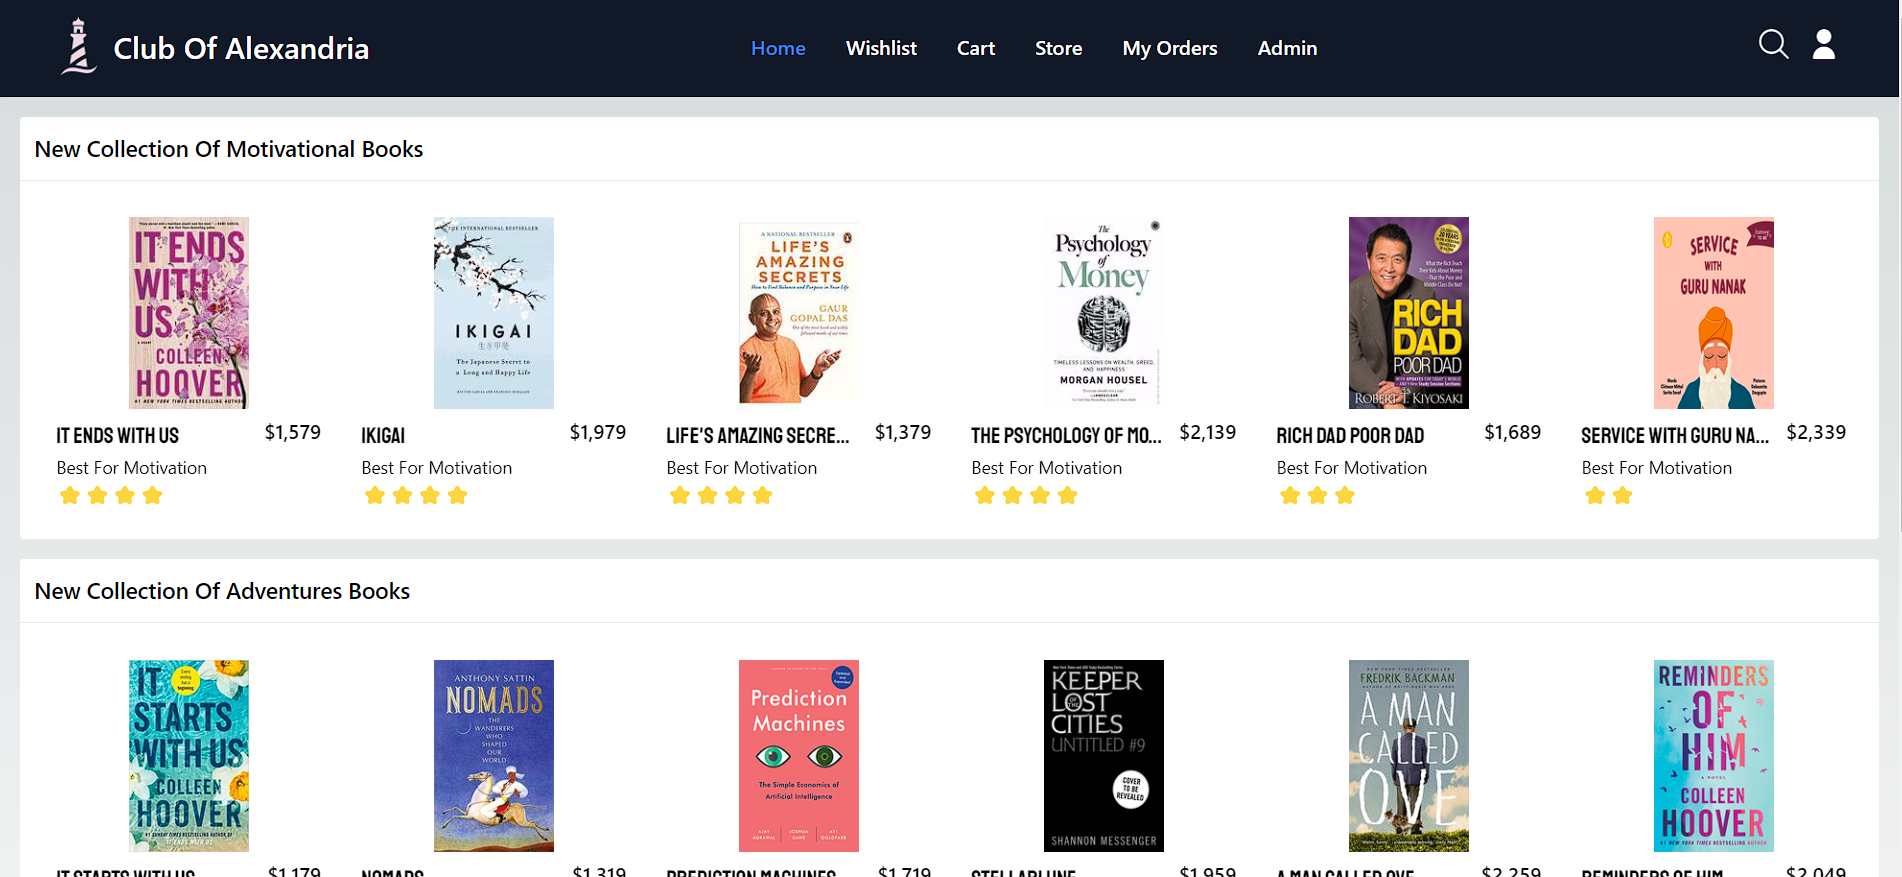
Task: Click the Club Of Alexandria brand title
Action: point(241,48)
